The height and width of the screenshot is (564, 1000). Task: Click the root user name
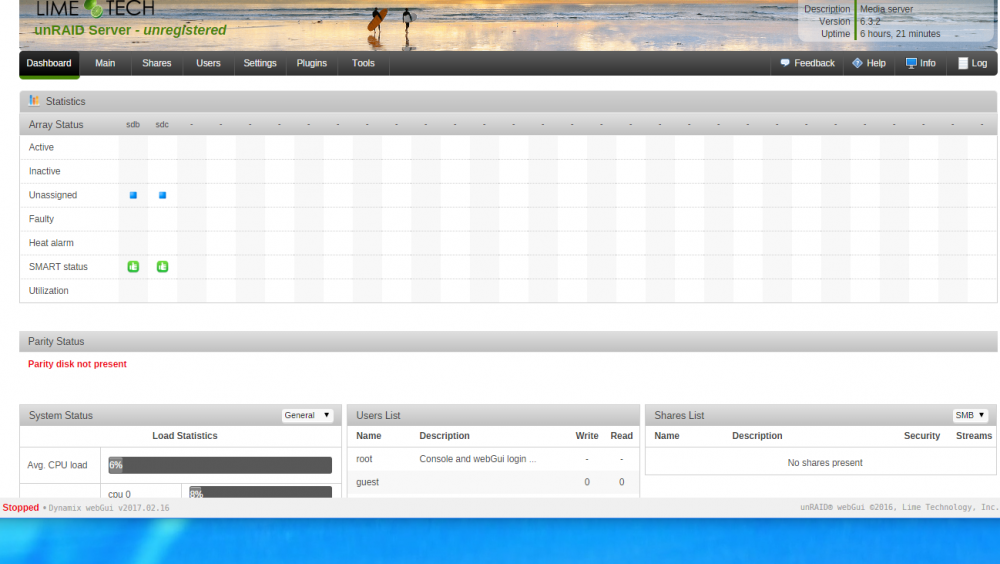[x=364, y=459]
